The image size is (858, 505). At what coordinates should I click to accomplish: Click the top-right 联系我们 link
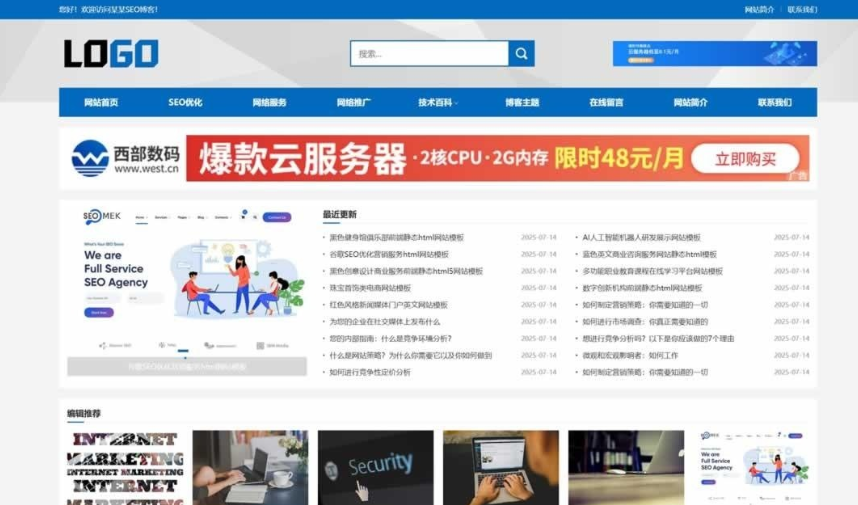pos(801,10)
